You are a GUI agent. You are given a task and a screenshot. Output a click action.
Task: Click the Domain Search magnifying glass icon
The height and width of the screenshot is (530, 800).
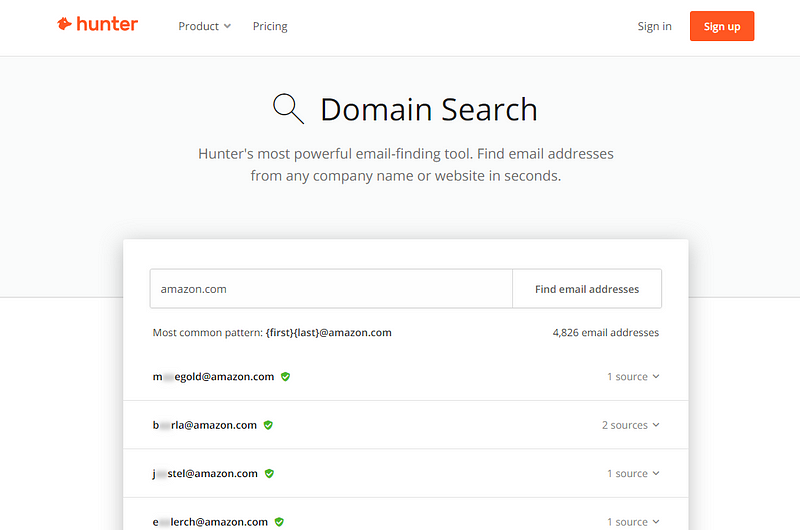289,108
